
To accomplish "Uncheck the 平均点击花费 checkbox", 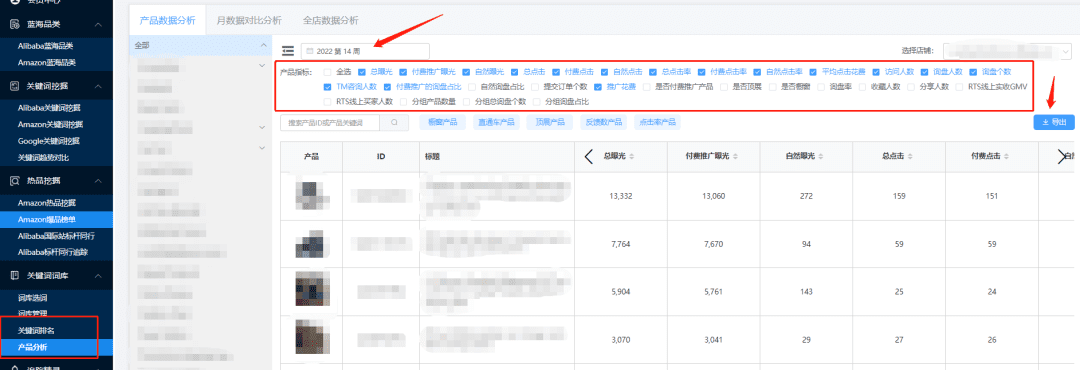I will tap(813, 72).
